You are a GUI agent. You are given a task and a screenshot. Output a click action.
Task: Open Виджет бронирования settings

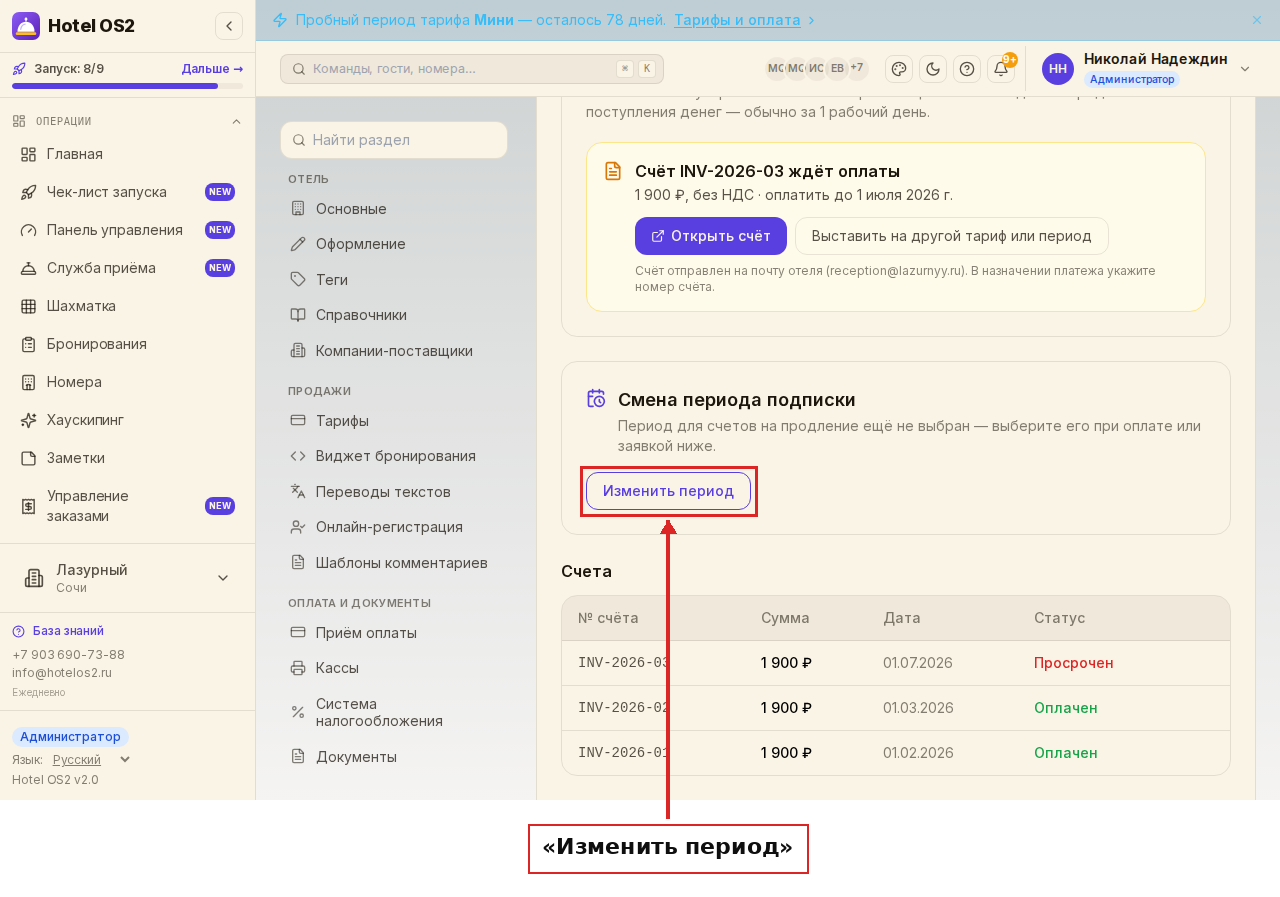(394, 456)
